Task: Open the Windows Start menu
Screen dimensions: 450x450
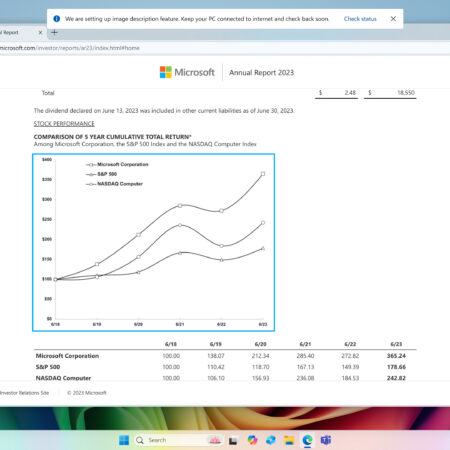Action: click(124, 440)
